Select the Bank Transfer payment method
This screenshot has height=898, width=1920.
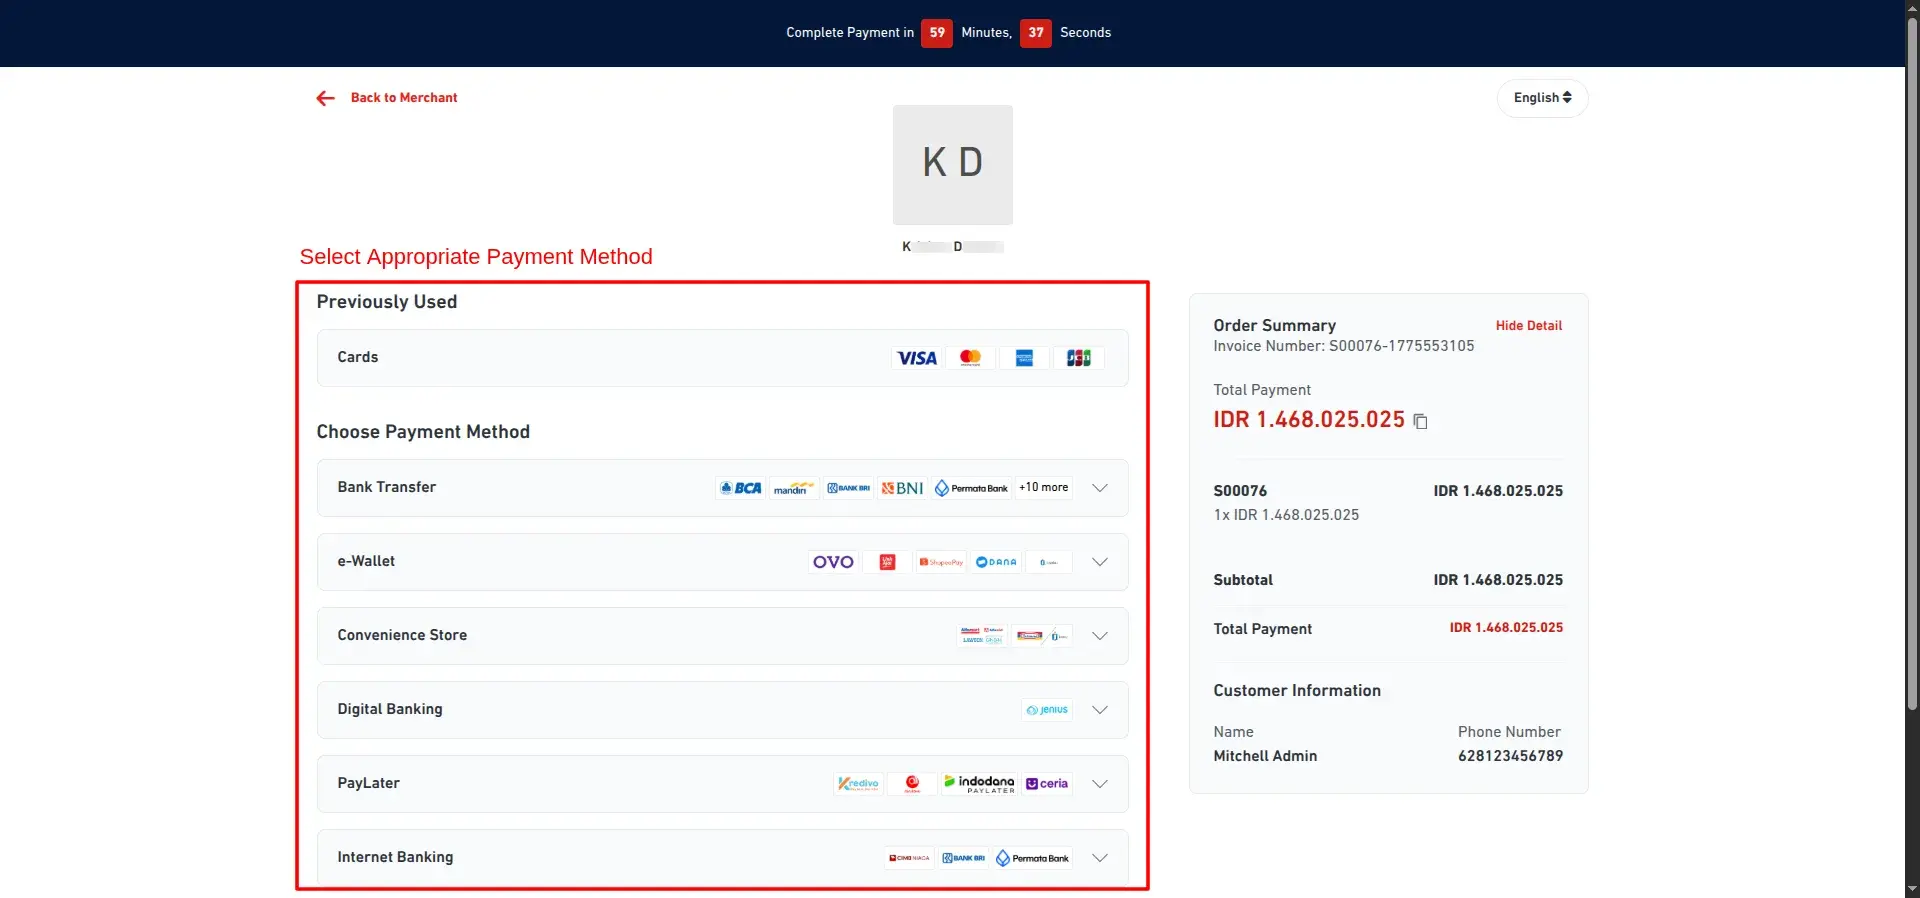point(722,488)
